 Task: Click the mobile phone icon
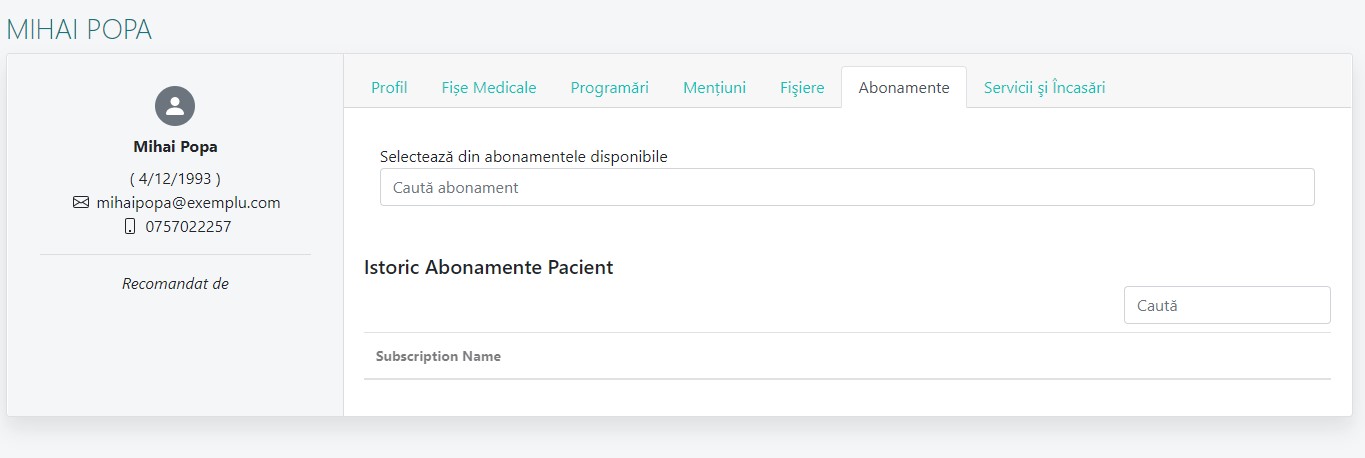click(129, 227)
